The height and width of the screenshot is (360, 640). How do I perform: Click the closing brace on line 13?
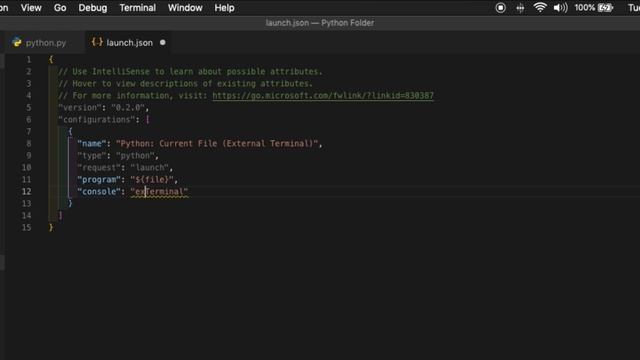pos(70,204)
